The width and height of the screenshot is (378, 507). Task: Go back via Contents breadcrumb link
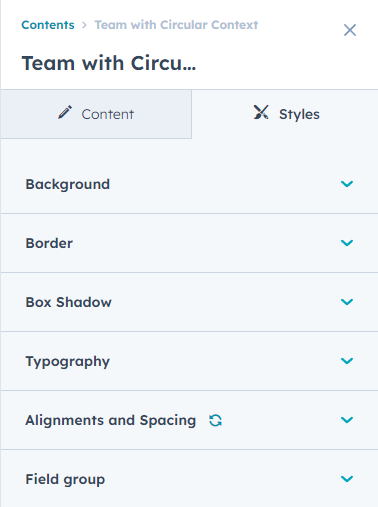click(48, 25)
